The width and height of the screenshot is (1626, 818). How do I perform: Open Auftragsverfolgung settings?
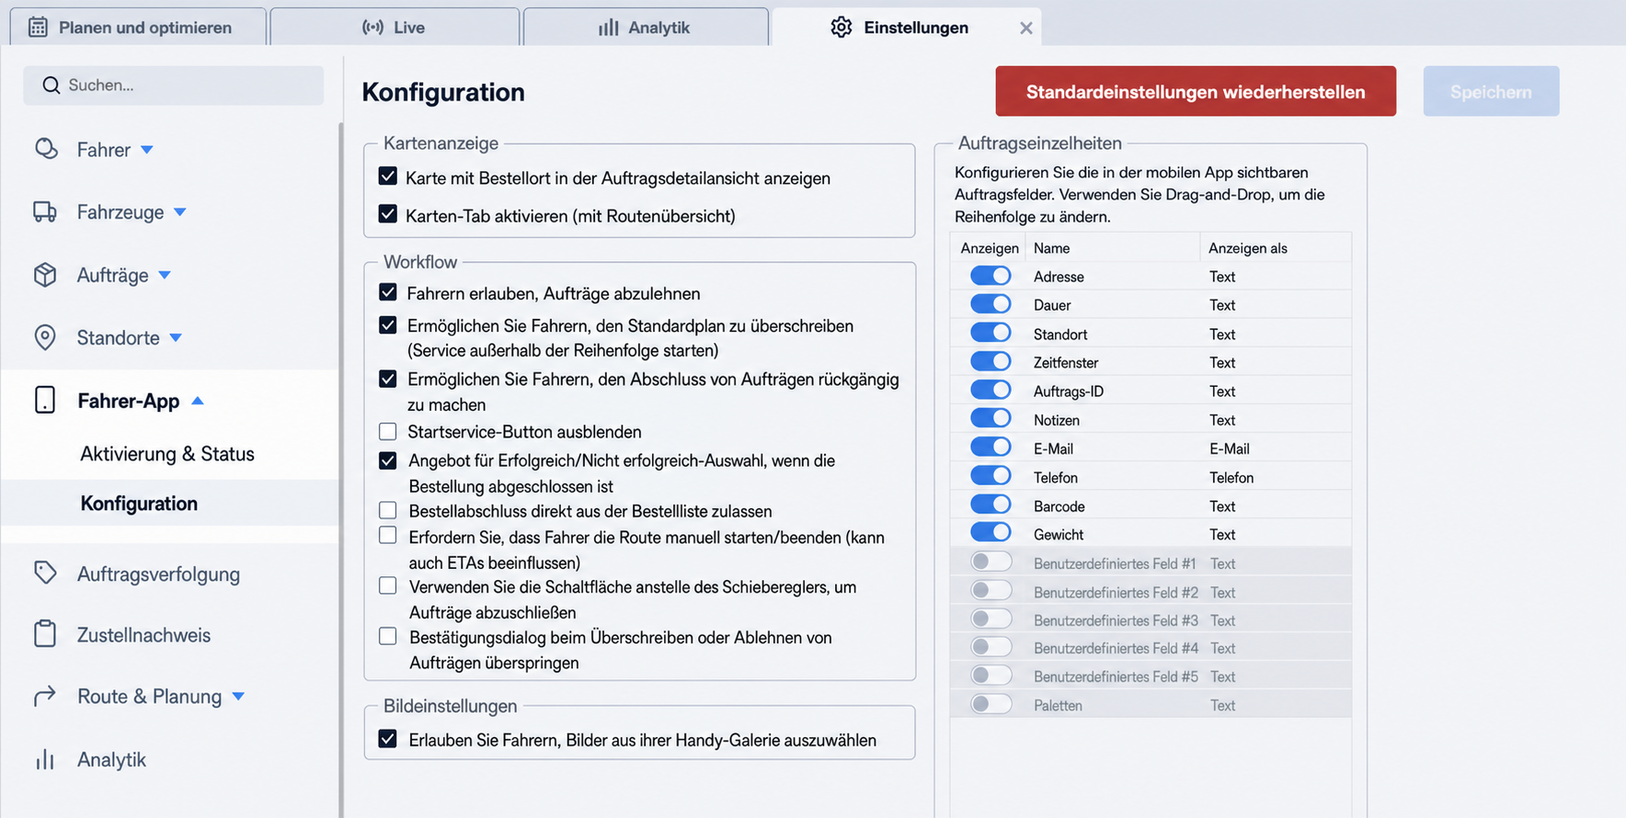[x=158, y=574]
